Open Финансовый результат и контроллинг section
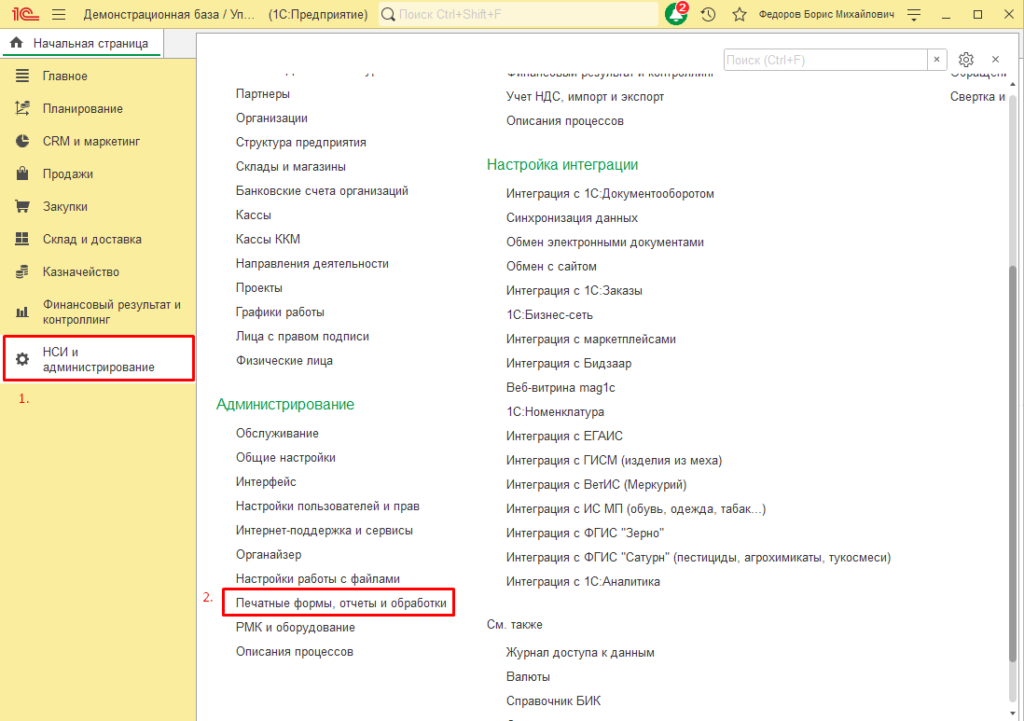1024x721 pixels. point(98,312)
